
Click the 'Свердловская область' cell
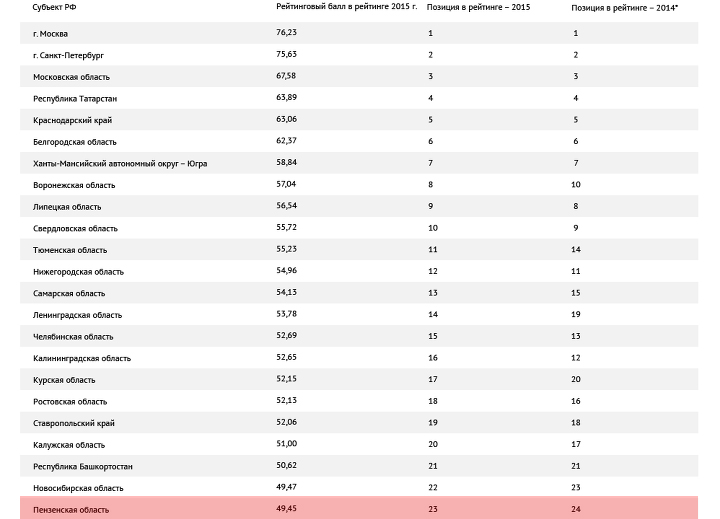[75, 228]
